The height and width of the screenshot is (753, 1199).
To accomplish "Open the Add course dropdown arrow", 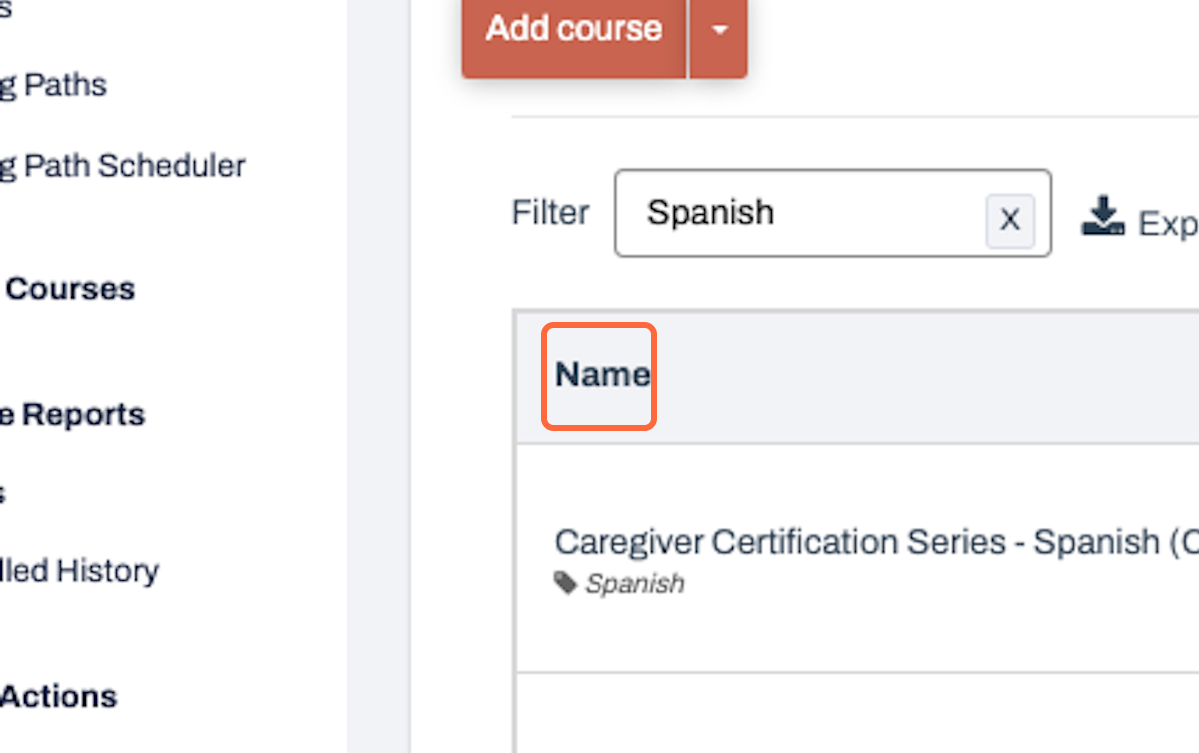I will pyautogui.click(x=718, y=30).
